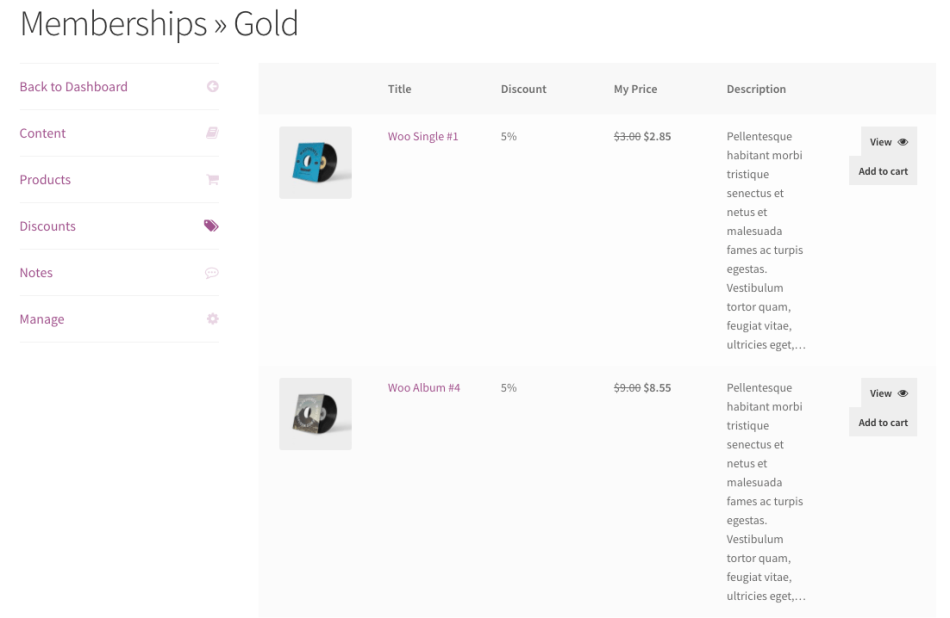Add Woo Single #1 to cart
The image size is (950, 618).
click(882, 170)
